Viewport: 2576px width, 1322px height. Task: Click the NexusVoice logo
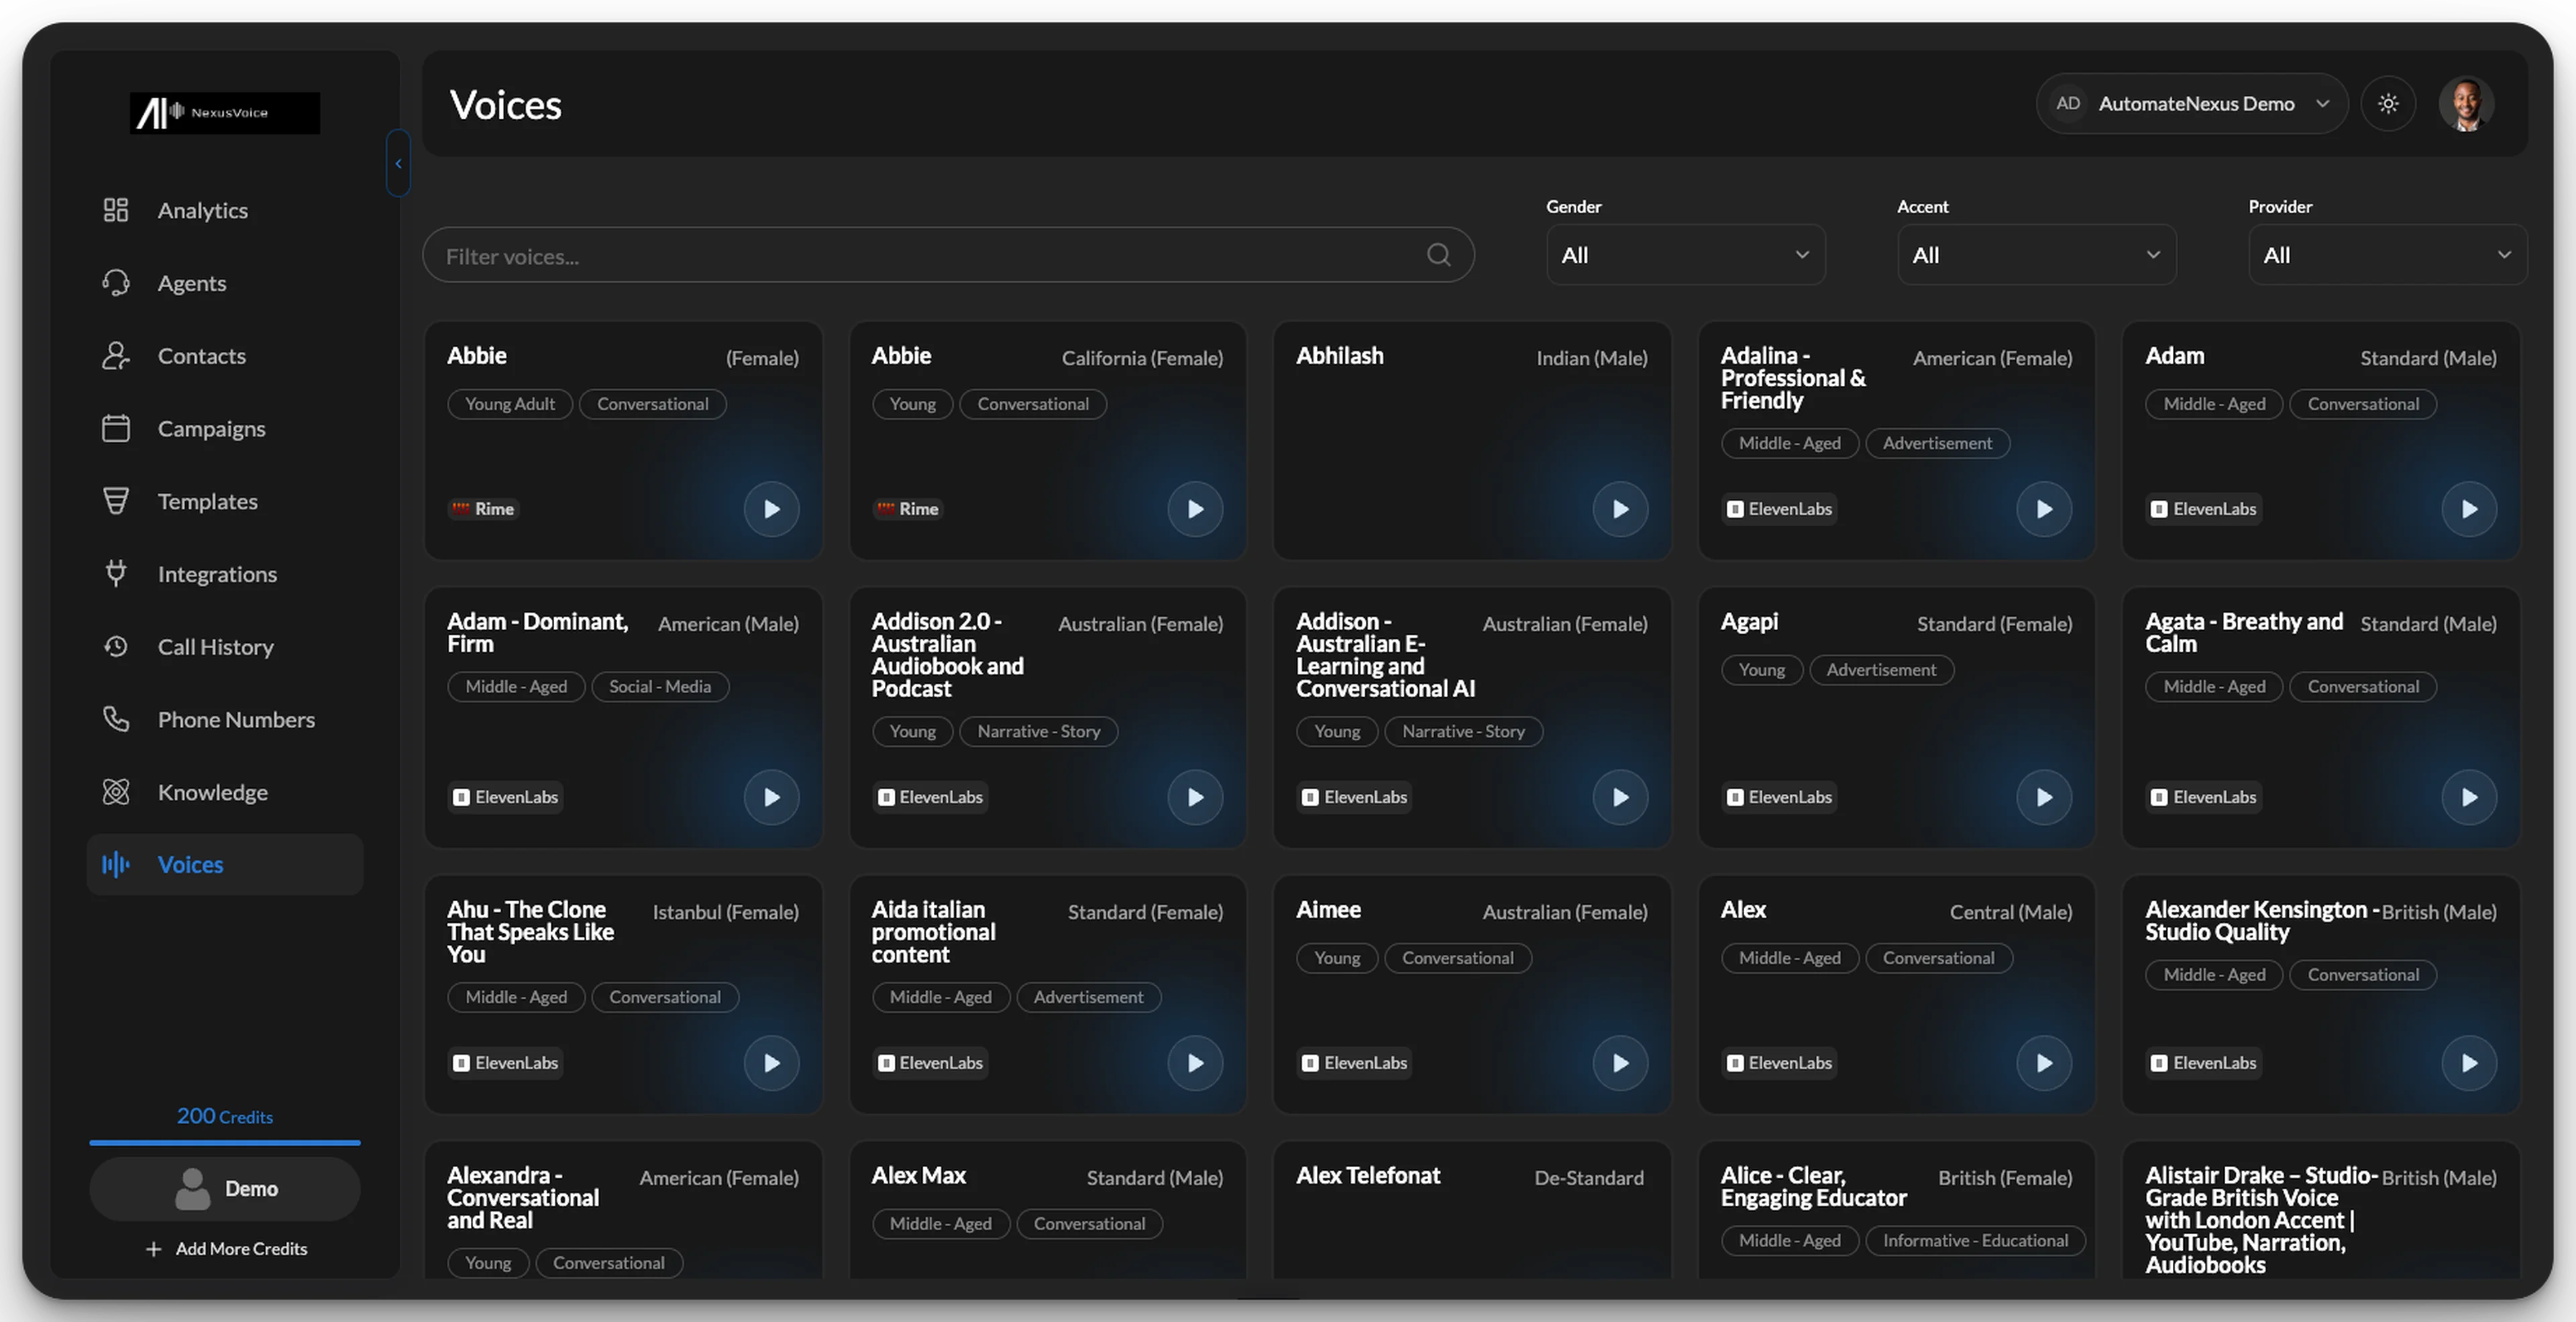coord(225,113)
